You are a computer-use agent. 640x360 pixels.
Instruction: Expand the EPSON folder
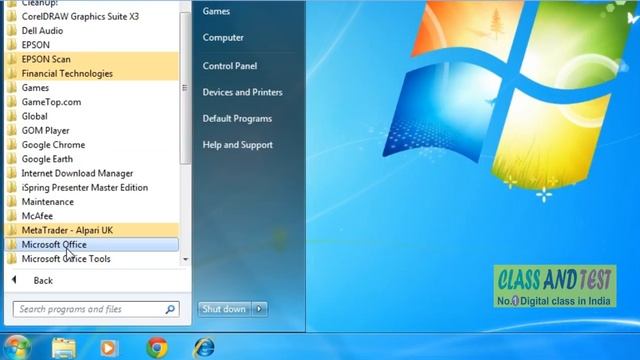(x=92, y=45)
